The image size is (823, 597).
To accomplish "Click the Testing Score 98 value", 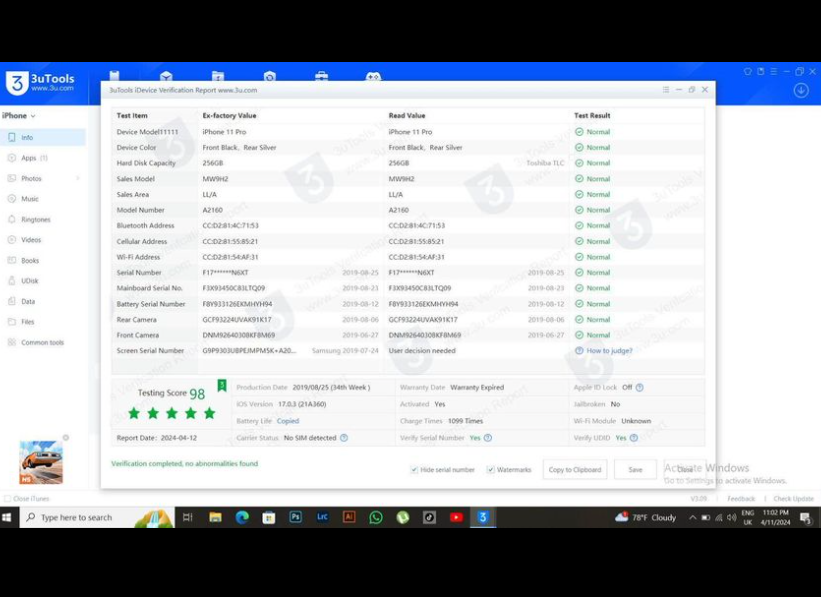I will point(197,394).
